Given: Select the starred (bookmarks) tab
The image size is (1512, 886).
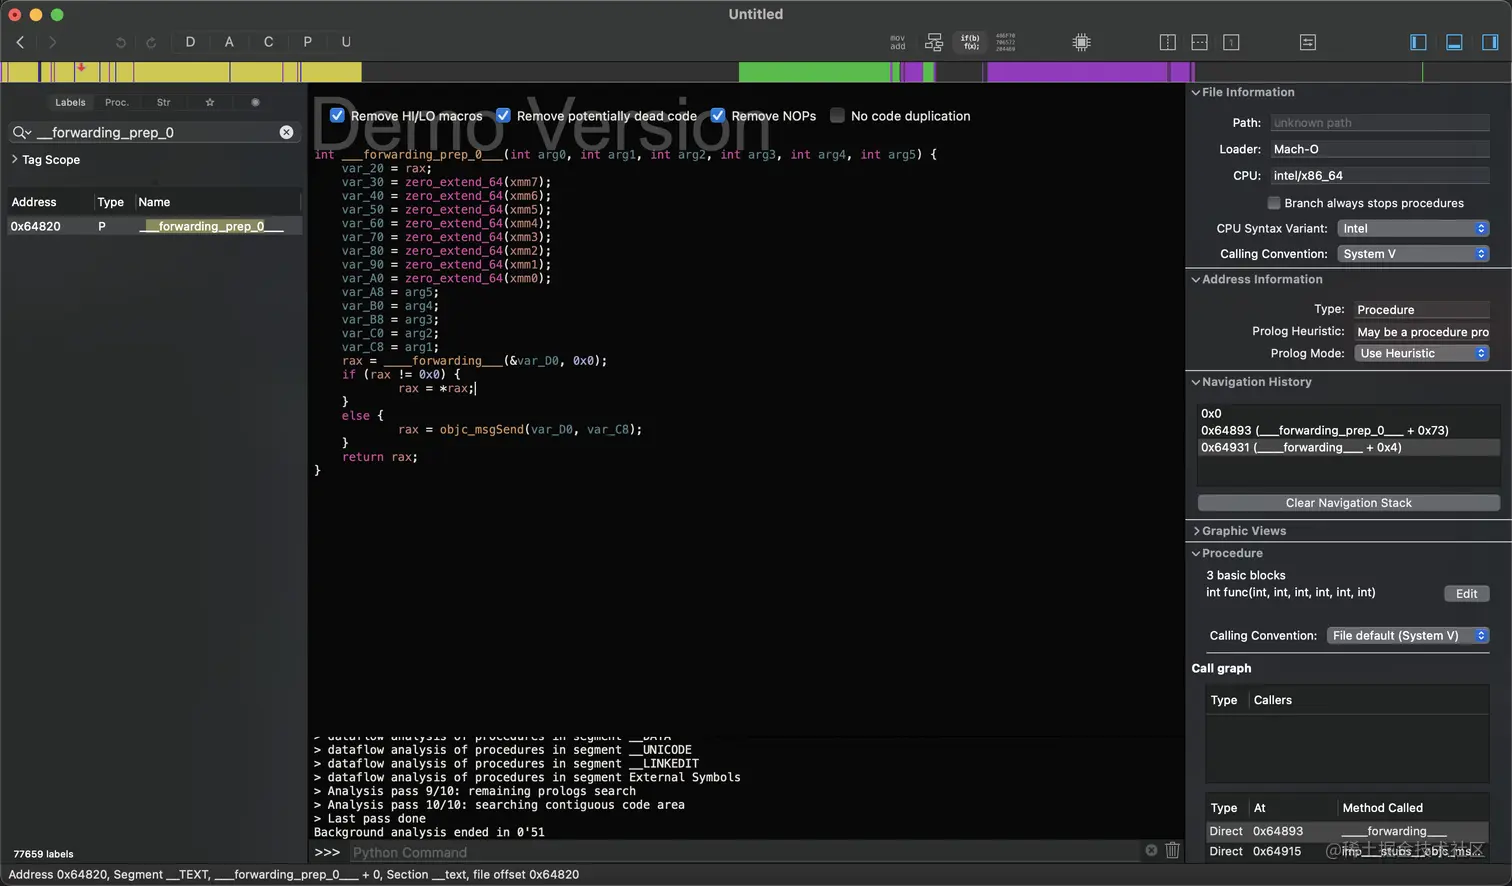Looking at the screenshot, I should pos(209,102).
